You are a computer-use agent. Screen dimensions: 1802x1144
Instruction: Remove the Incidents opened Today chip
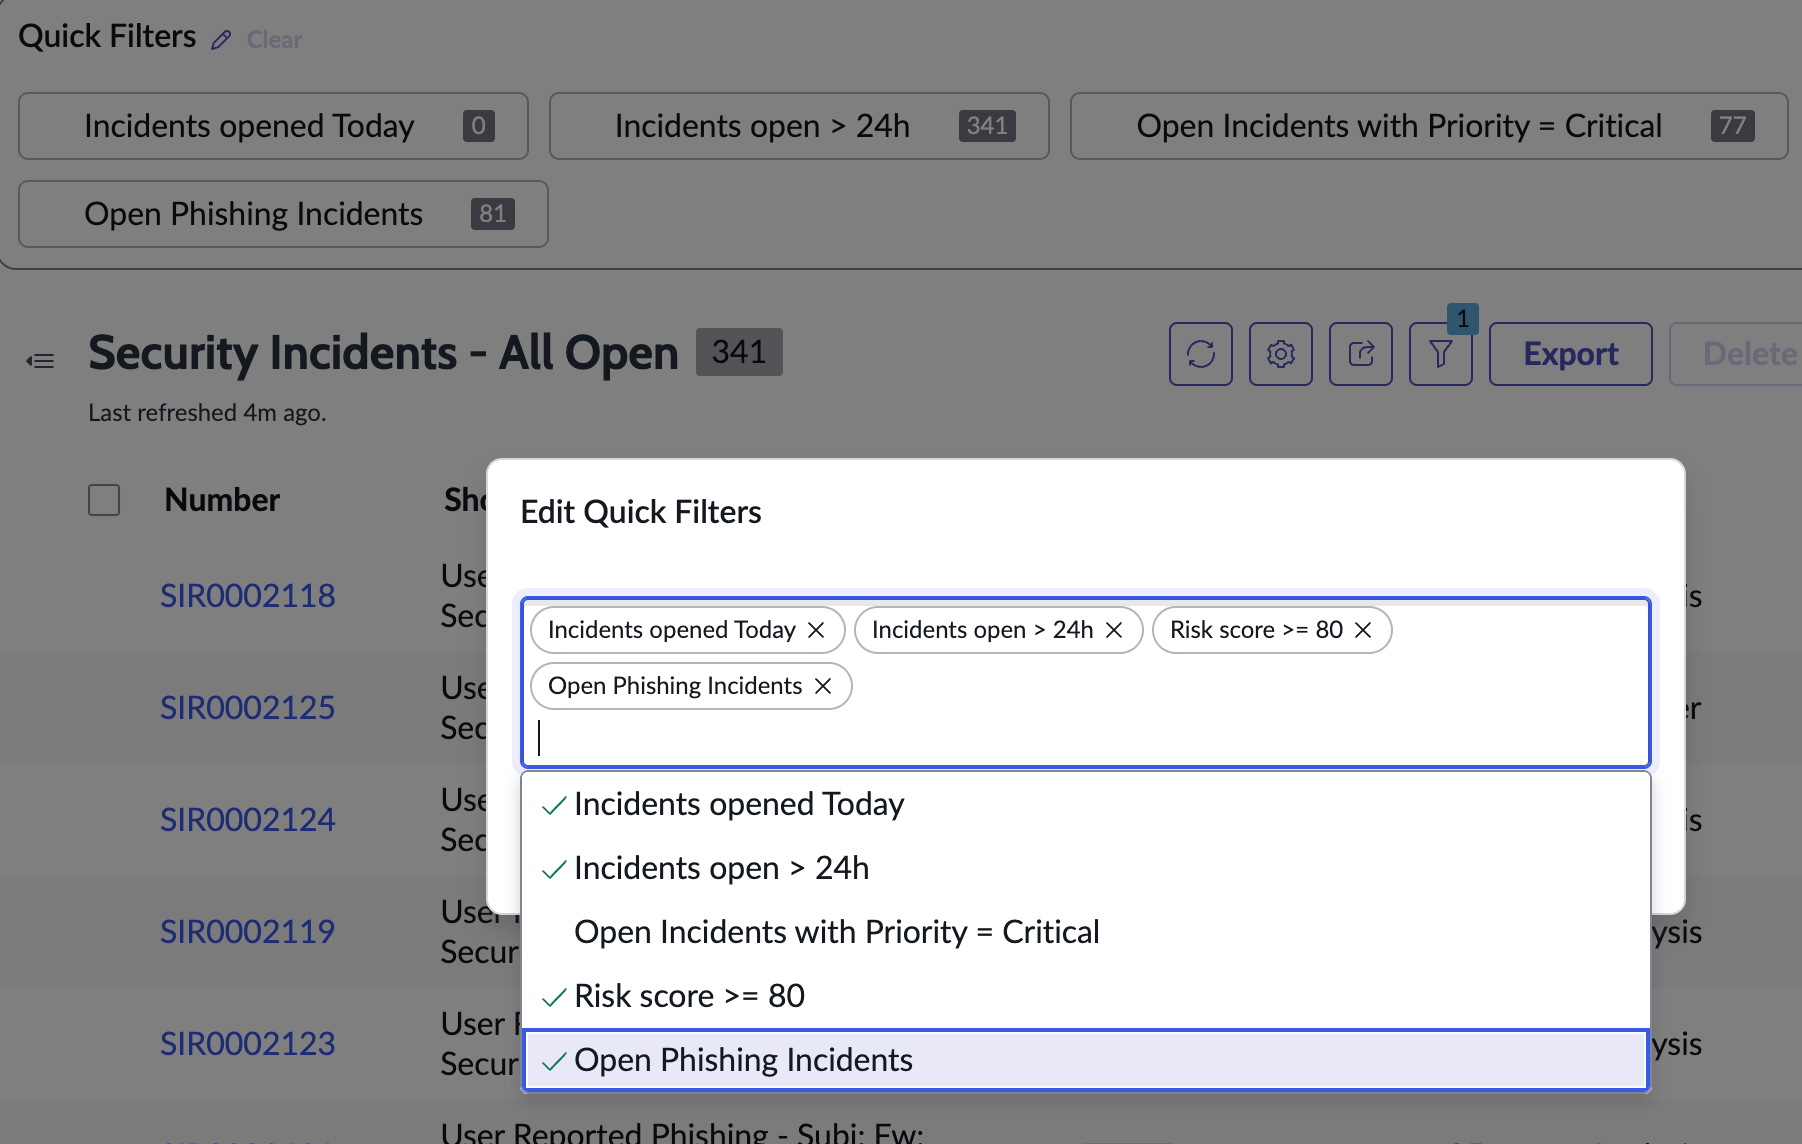(x=816, y=630)
